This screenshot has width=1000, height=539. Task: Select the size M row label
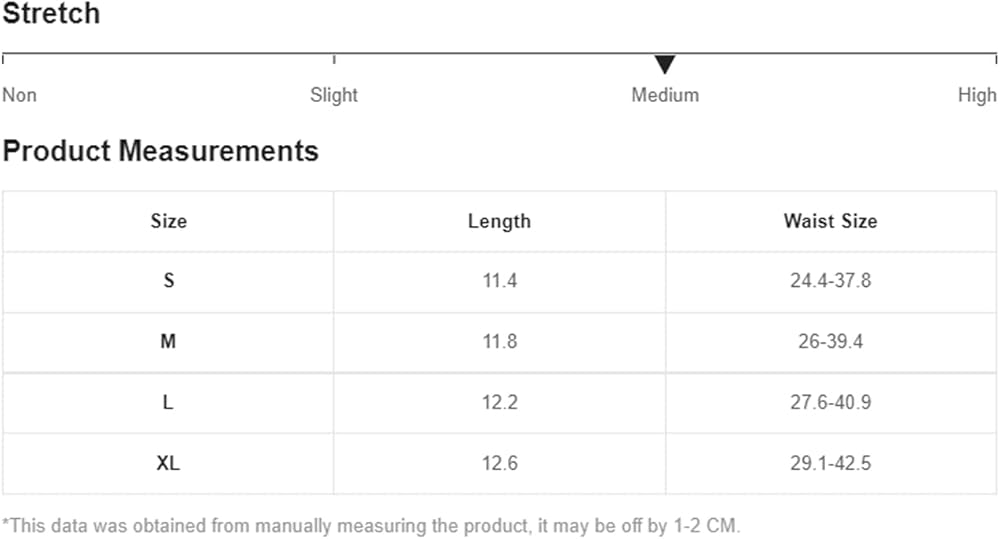(x=168, y=342)
